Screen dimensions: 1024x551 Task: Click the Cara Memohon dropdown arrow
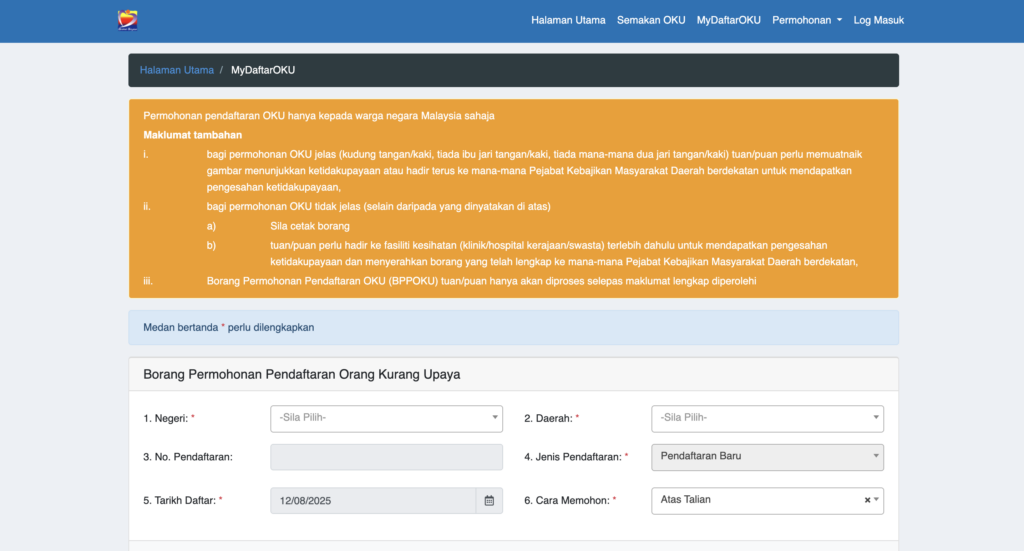877,500
